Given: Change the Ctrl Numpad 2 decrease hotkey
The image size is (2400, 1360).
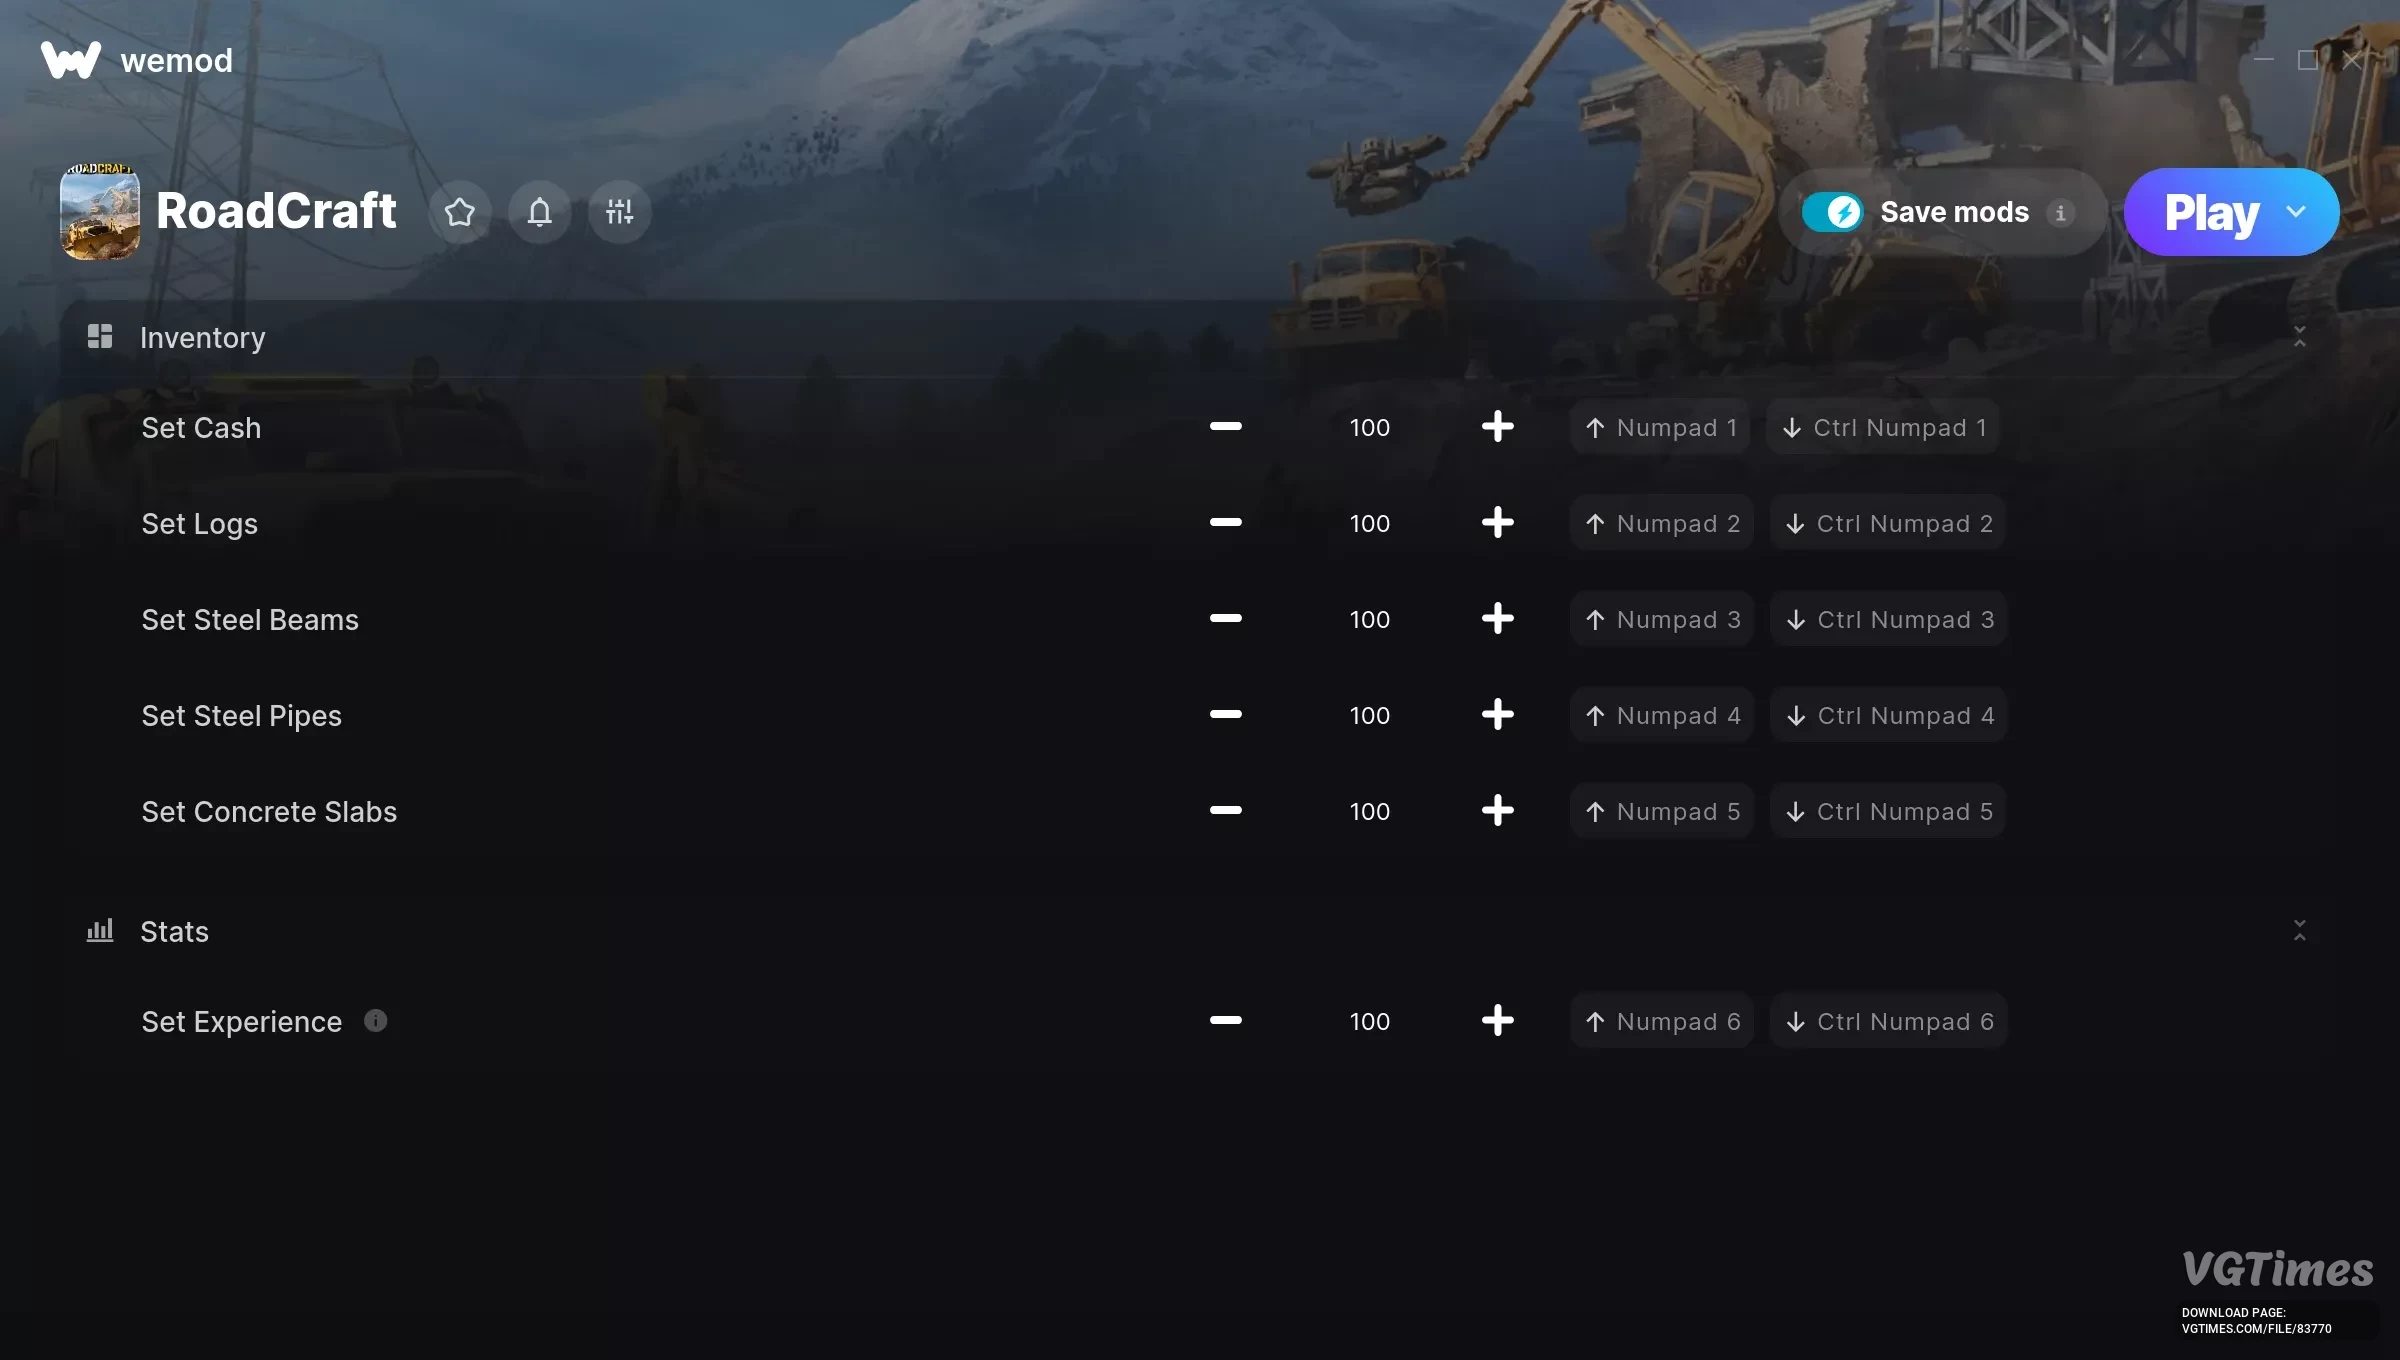Looking at the screenshot, I should [x=1888, y=523].
